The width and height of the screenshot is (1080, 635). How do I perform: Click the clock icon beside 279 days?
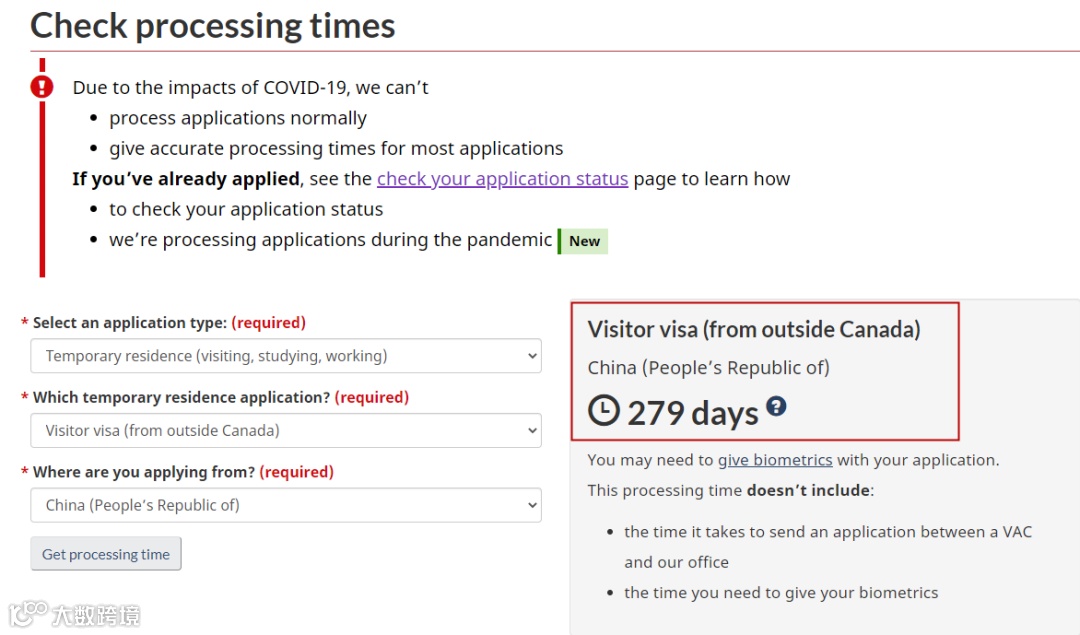coord(603,410)
